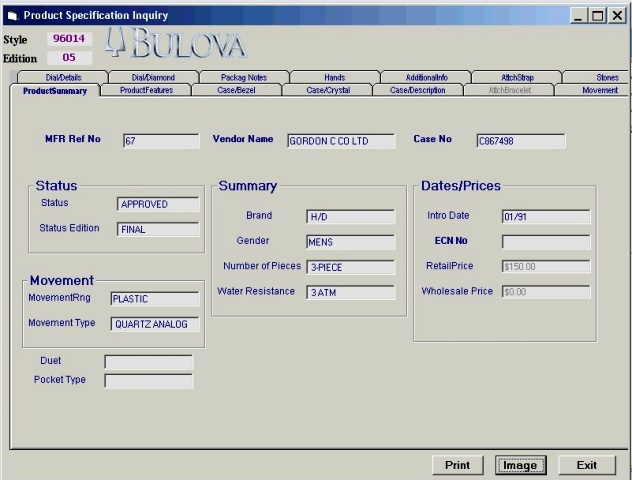This screenshot has width=632, height=480.
Task: Click the Pocket Type input field
Action: point(149,381)
